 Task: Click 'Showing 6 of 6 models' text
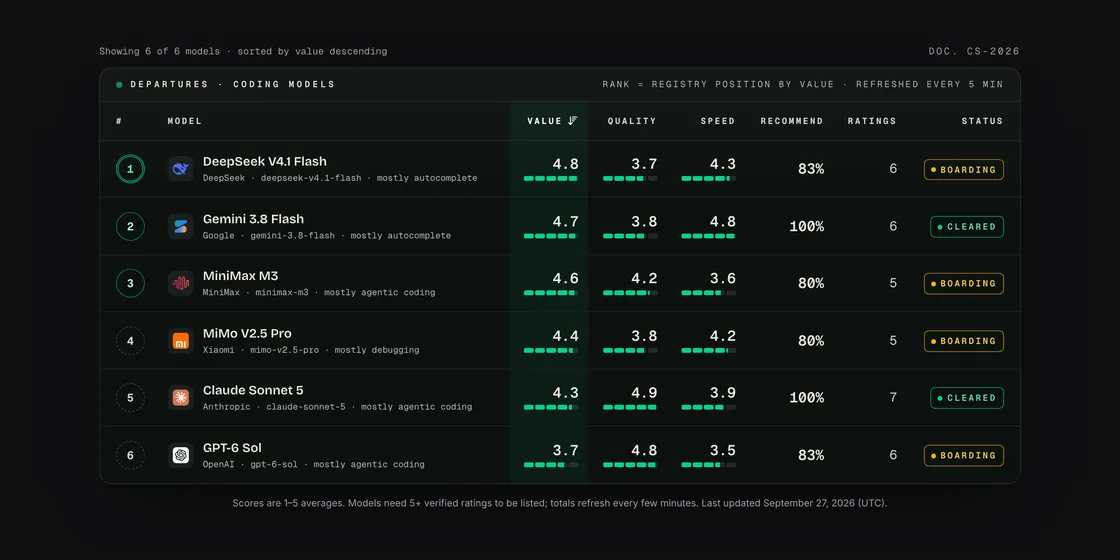tap(162, 51)
